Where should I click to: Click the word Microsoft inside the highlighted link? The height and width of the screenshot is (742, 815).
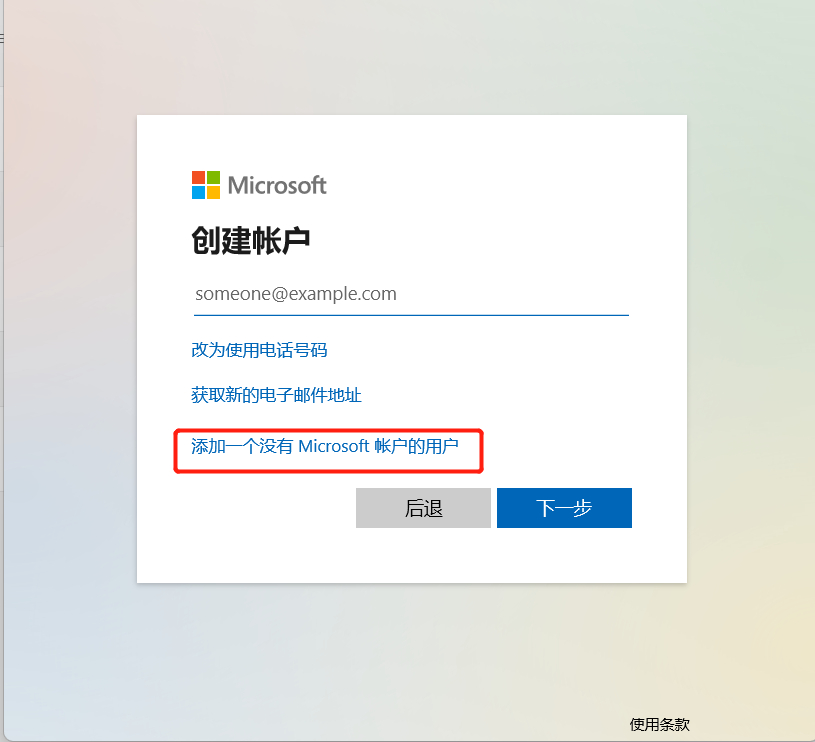(x=334, y=446)
